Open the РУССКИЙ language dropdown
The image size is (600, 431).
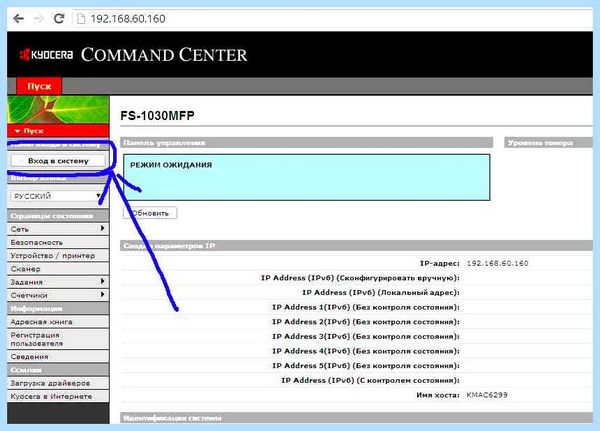pos(57,196)
